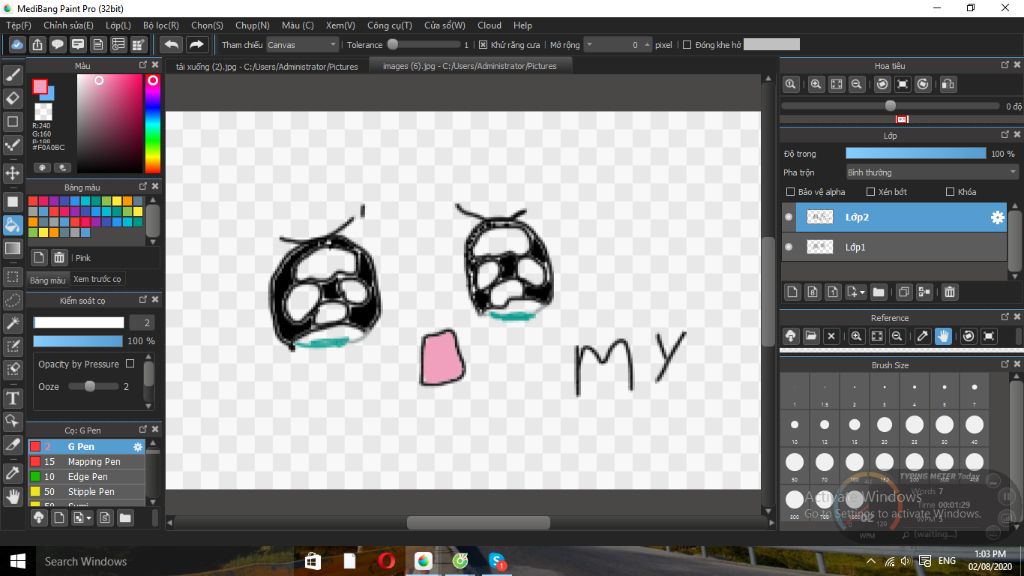Select the Move tool with four arrows
The image size is (1024, 576).
click(12, 173)
